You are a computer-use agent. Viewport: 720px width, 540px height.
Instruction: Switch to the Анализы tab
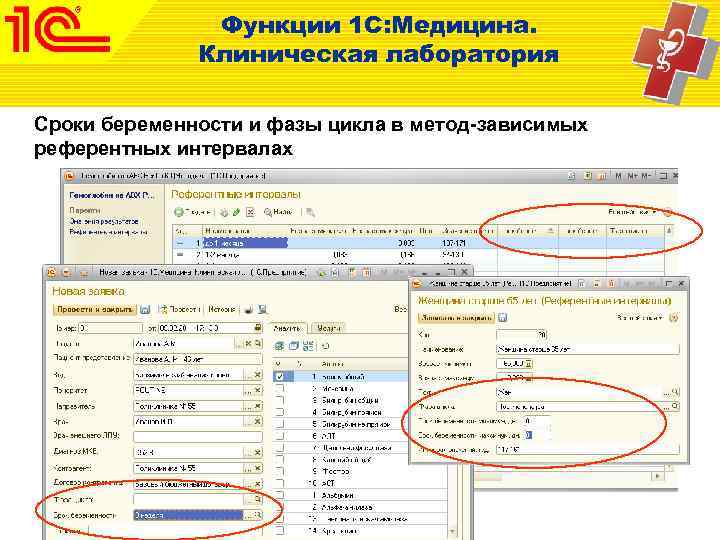coord(287,328)
